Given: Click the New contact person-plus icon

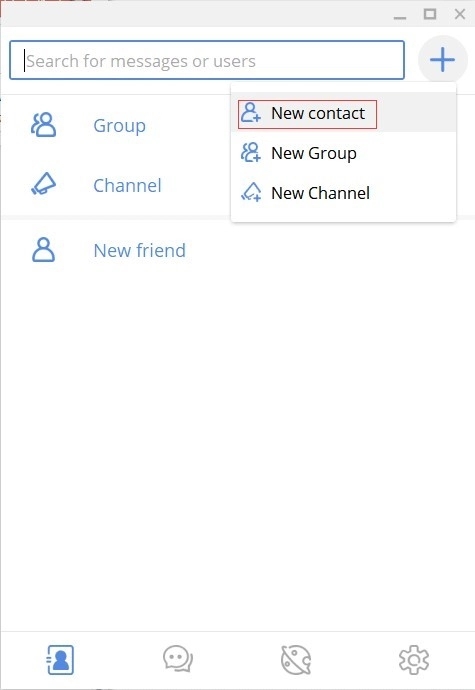Looking at the screenshot, I should [x=250, y=113].
